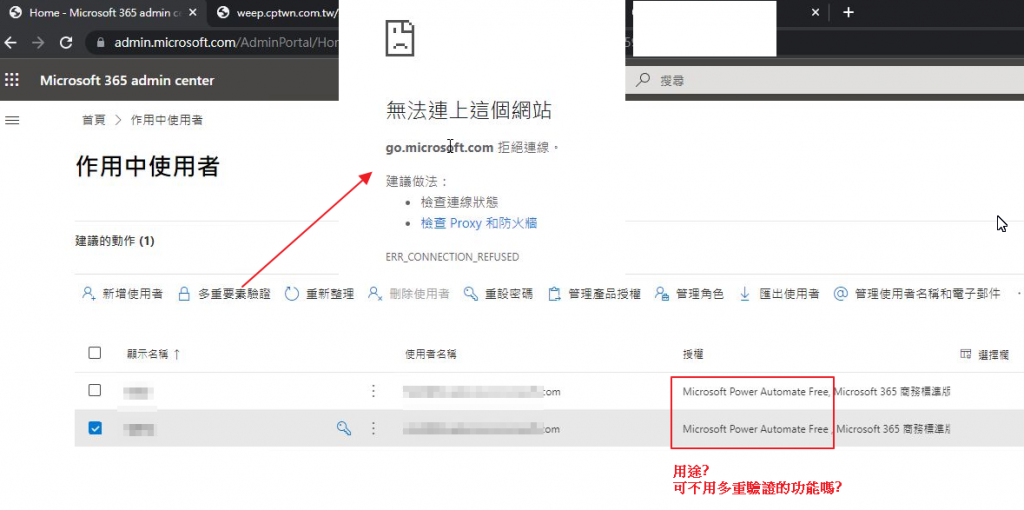Open more actions dots for second user
Image resolution: width=1024 pixels, height=510 pixels.
pyautogui.click(x=373, y=428)
